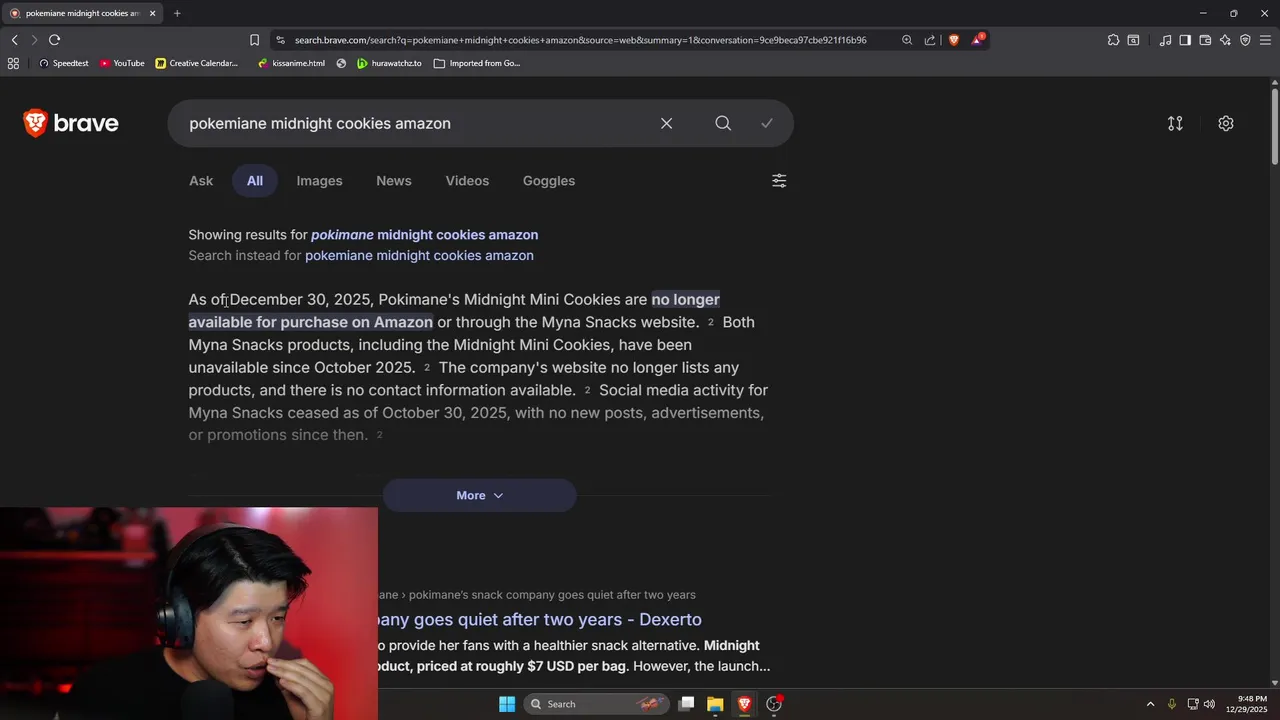
Task: Open the Ask tab
Action: pos(201,181)
